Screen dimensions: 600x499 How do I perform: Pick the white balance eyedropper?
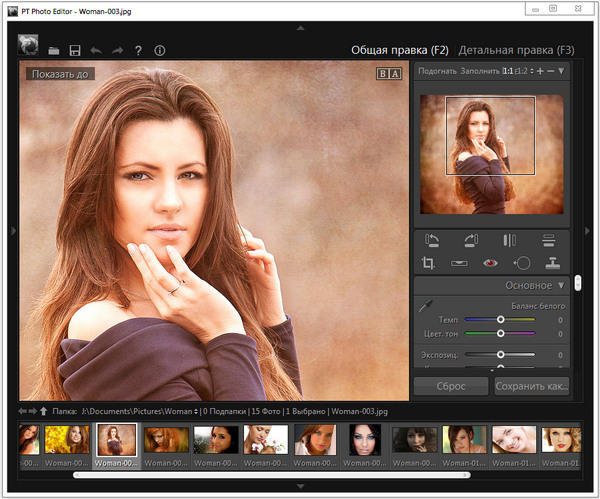pos(425,306)
